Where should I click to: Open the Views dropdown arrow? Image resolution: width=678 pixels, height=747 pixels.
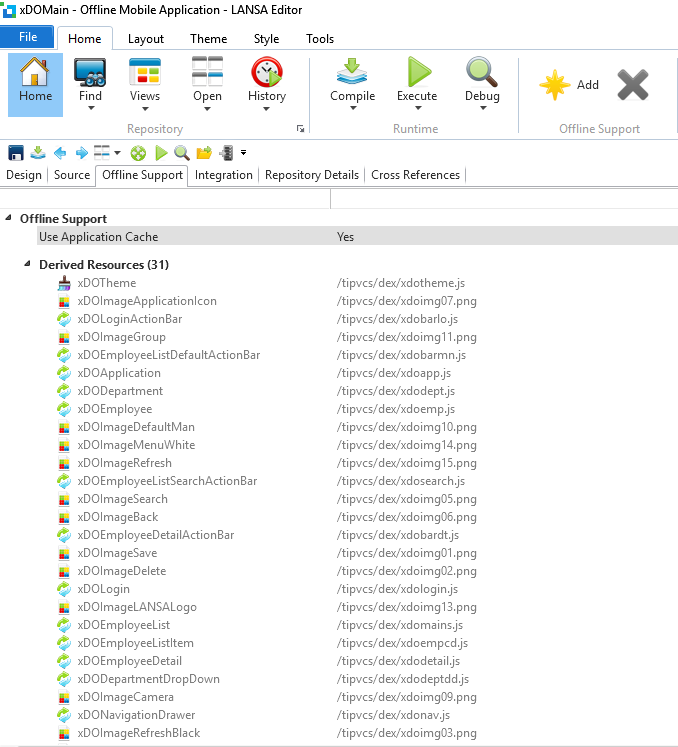[x=145, y=108]
